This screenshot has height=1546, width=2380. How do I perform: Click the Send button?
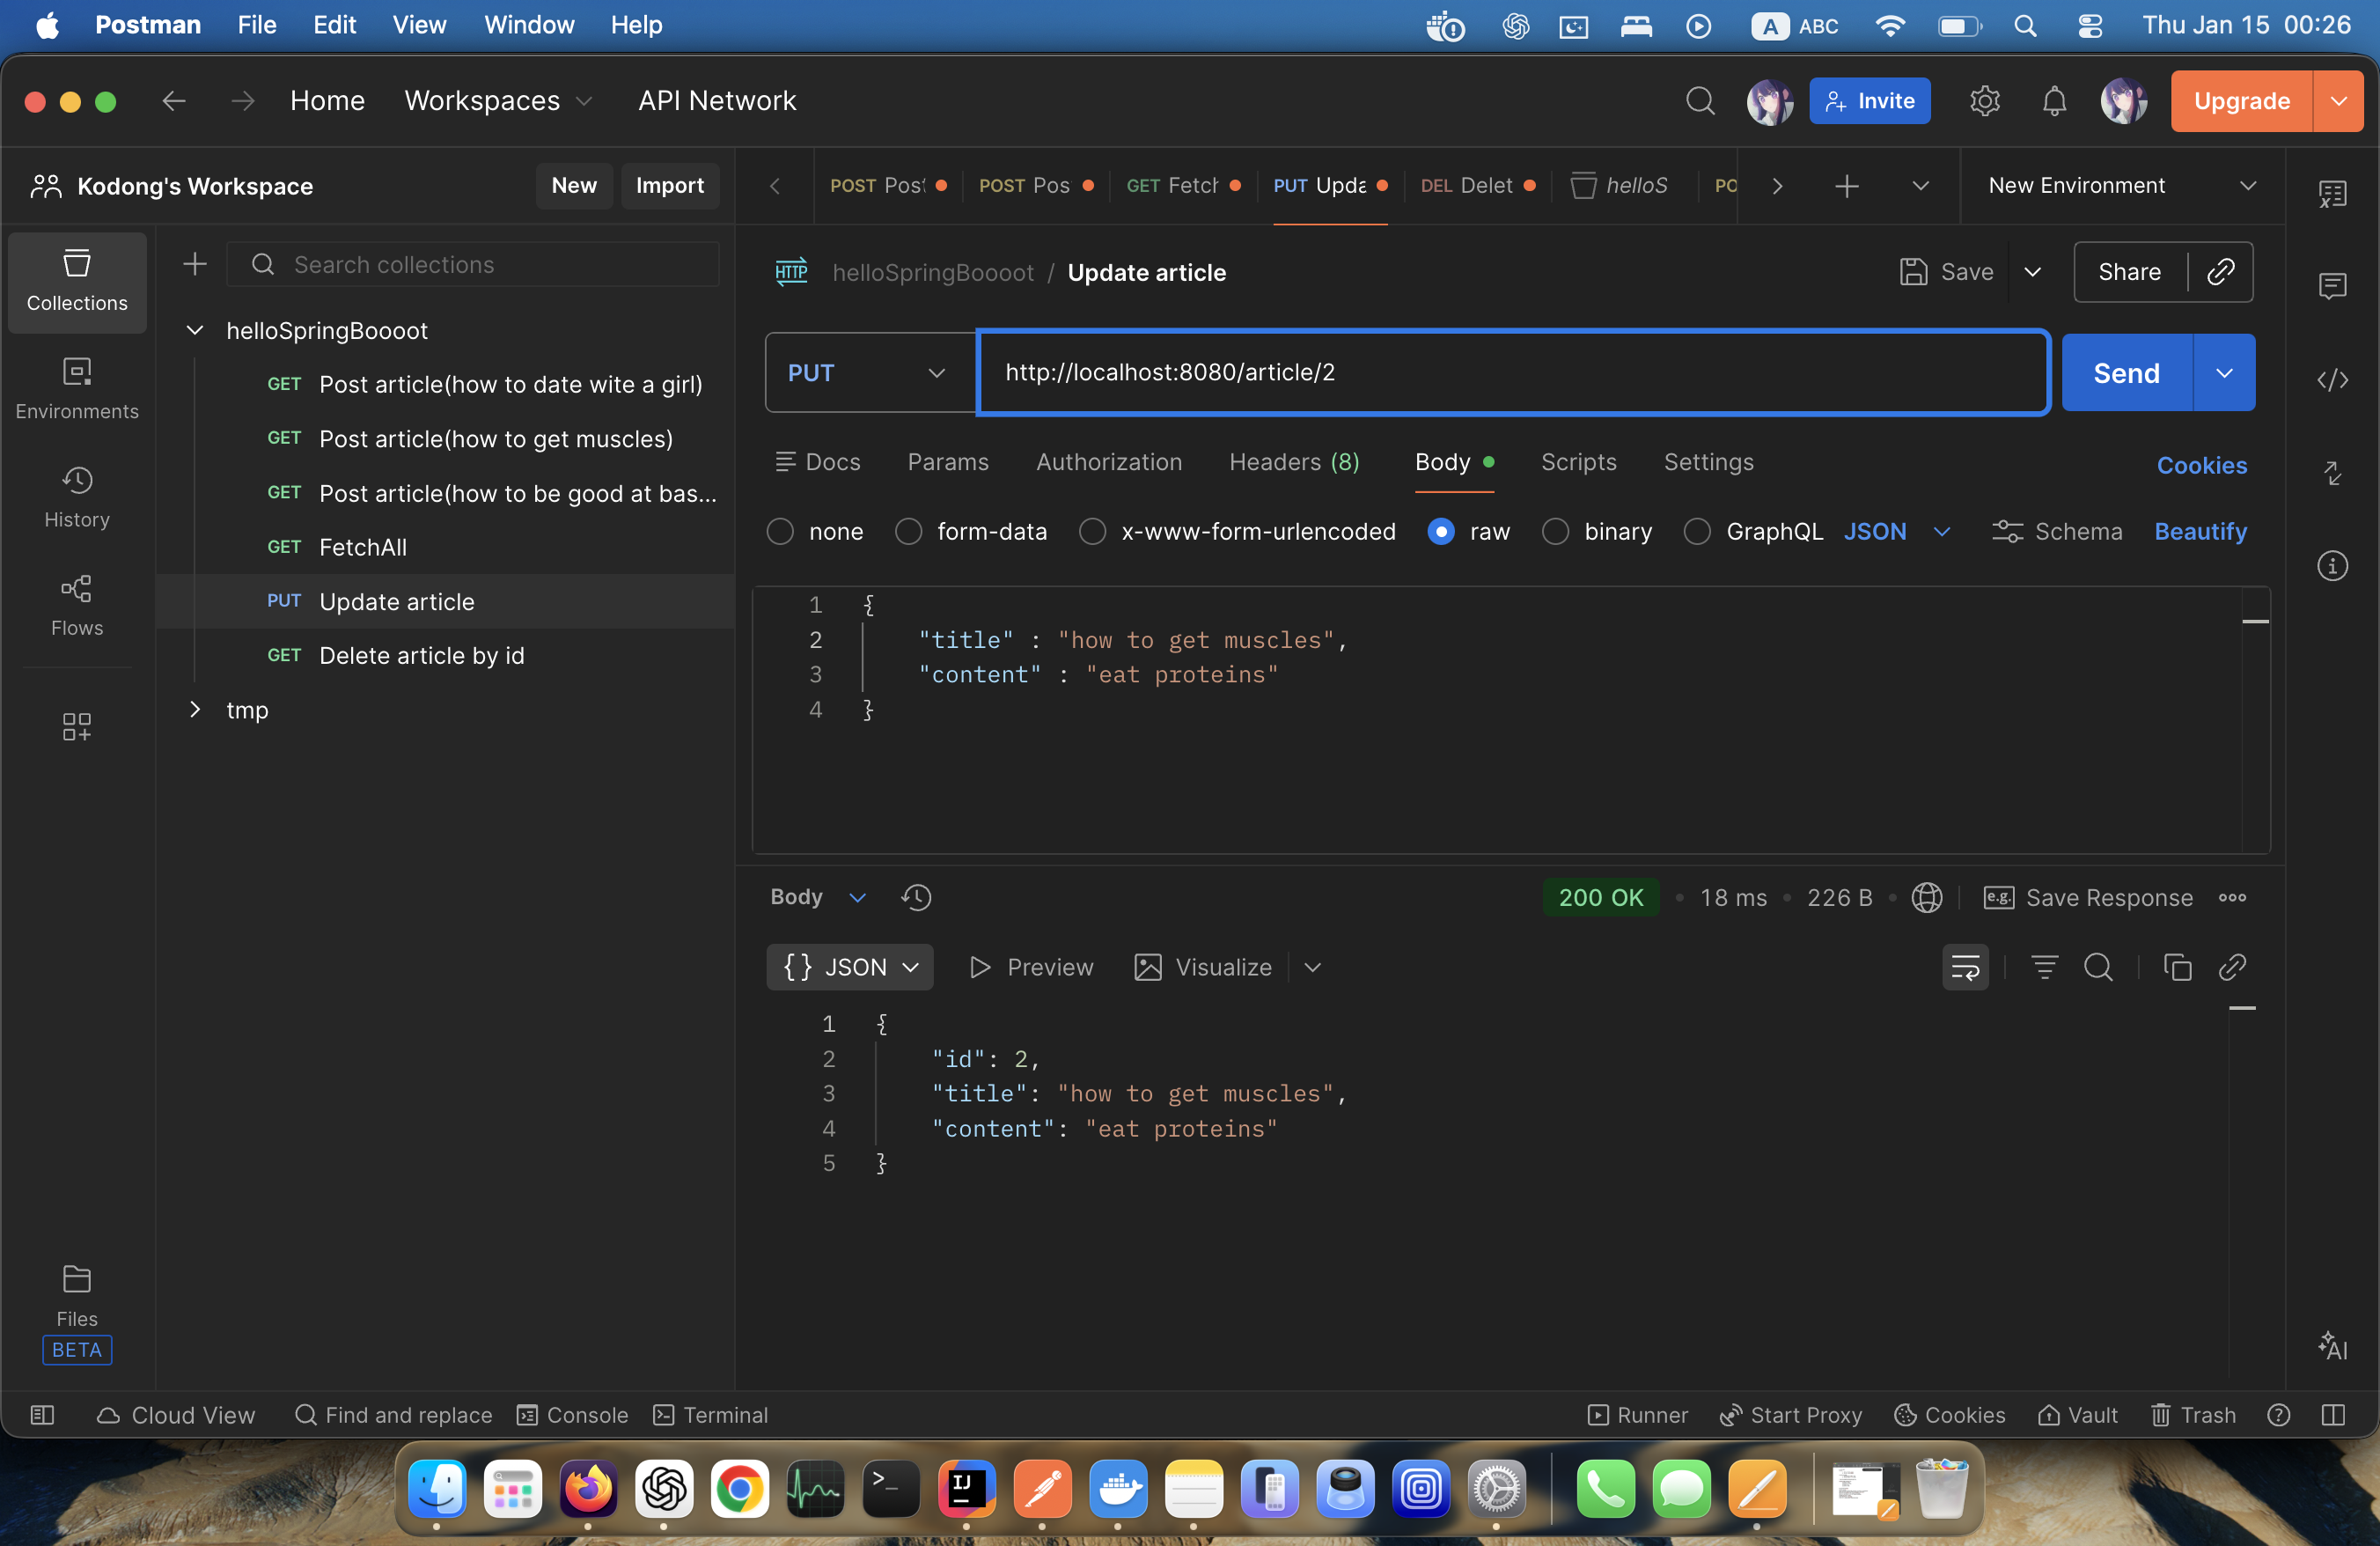click(x=2126, y=373)
